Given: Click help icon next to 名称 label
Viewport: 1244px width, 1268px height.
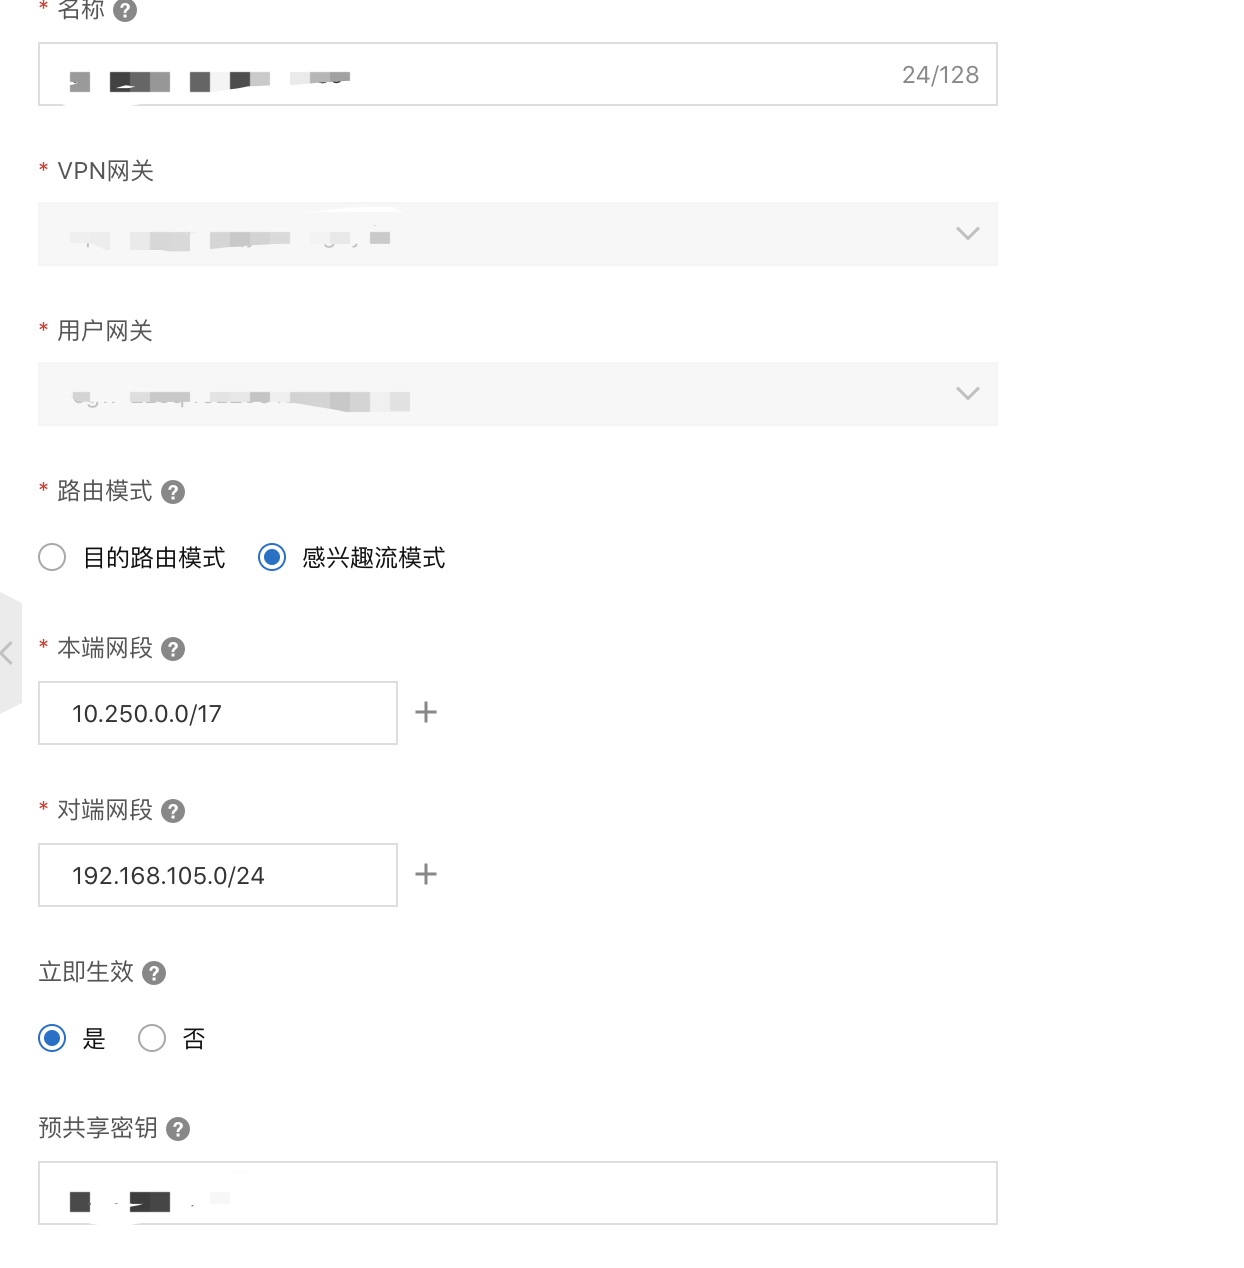Looking at the screenshot, I should (x=125, y=11).
